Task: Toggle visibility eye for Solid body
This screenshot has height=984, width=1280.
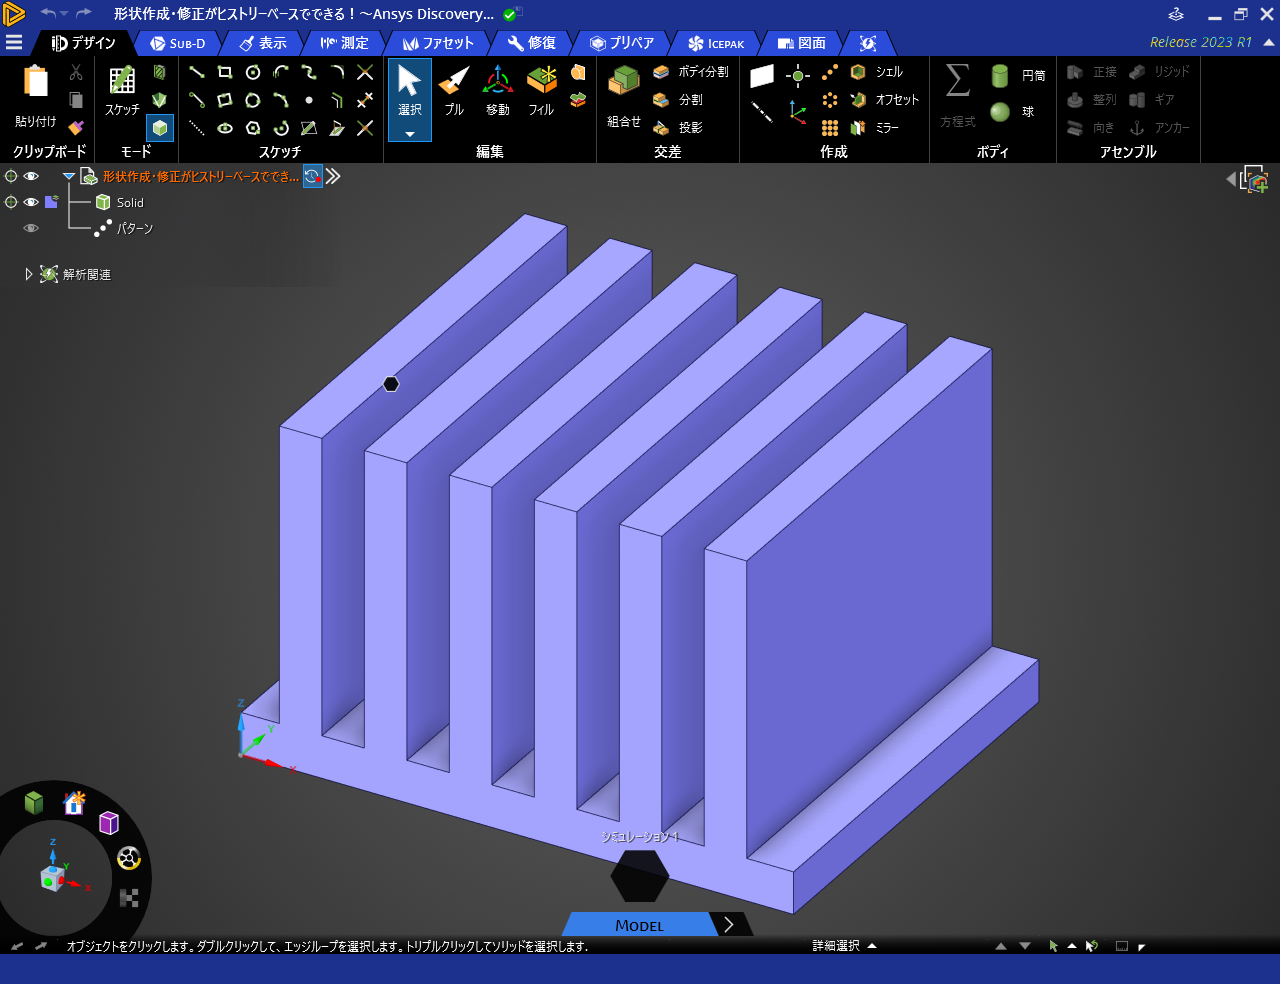Action: pos(31,202)
